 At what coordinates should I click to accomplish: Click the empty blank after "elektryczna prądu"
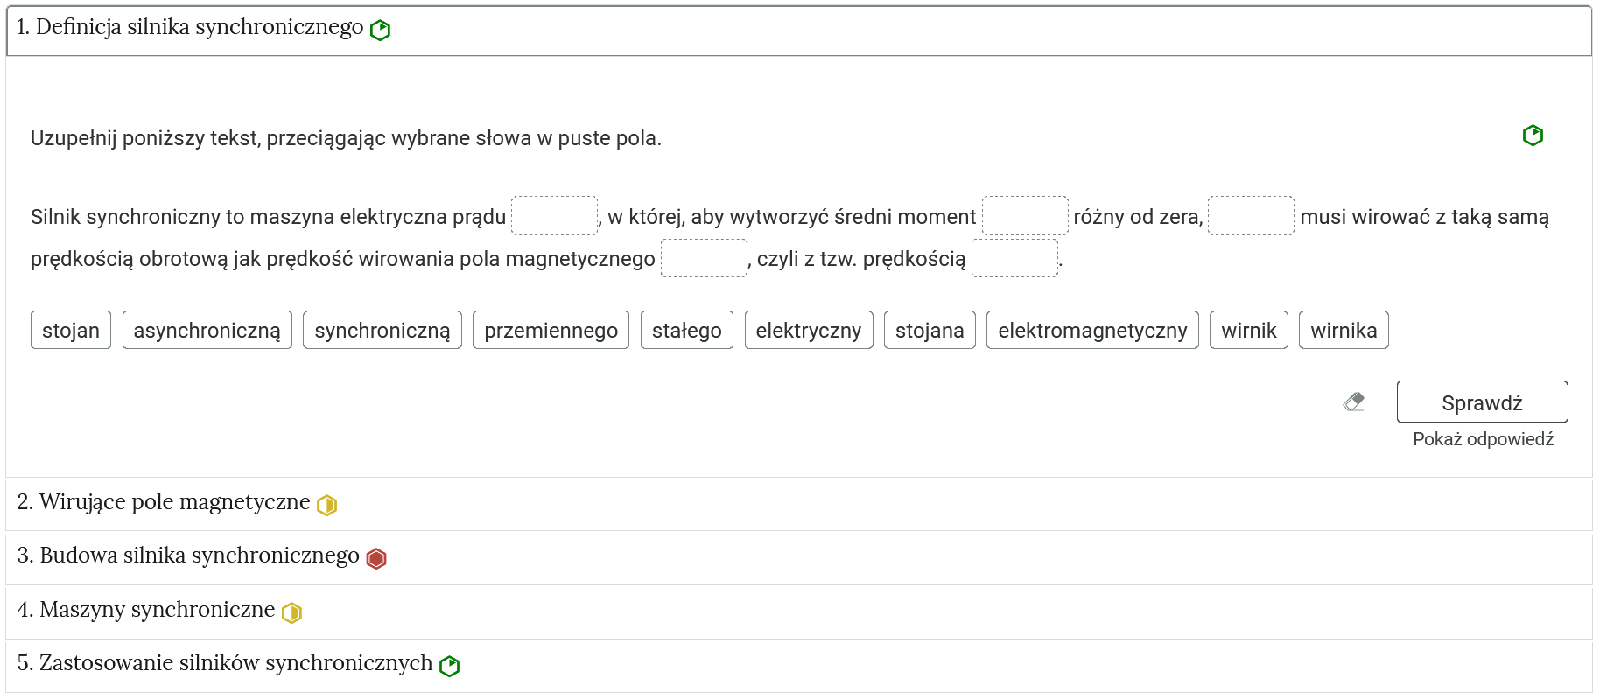(x=554, y=216)
